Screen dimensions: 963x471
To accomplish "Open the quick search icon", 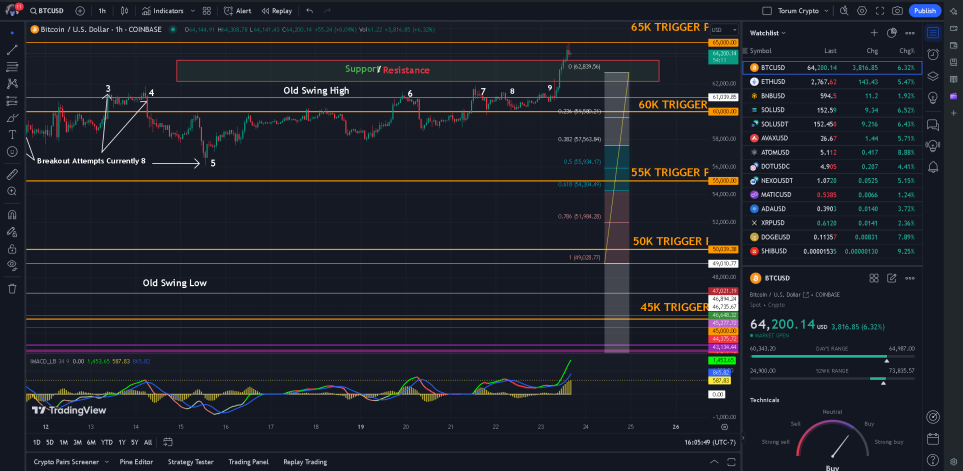I will pos(844,11).
